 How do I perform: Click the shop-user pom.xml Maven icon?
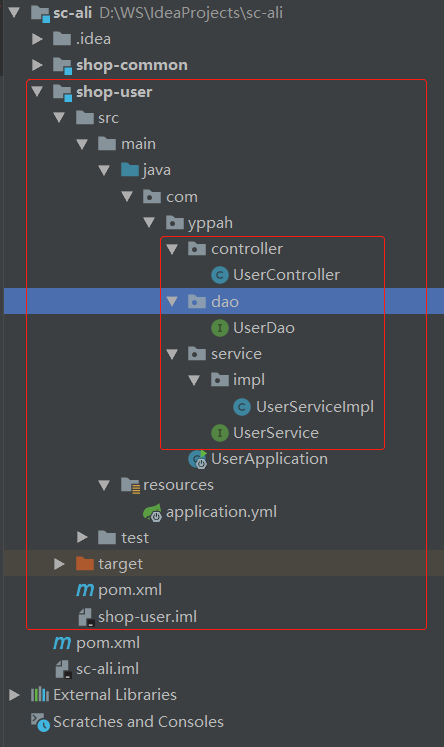click(x=85, y=590)
